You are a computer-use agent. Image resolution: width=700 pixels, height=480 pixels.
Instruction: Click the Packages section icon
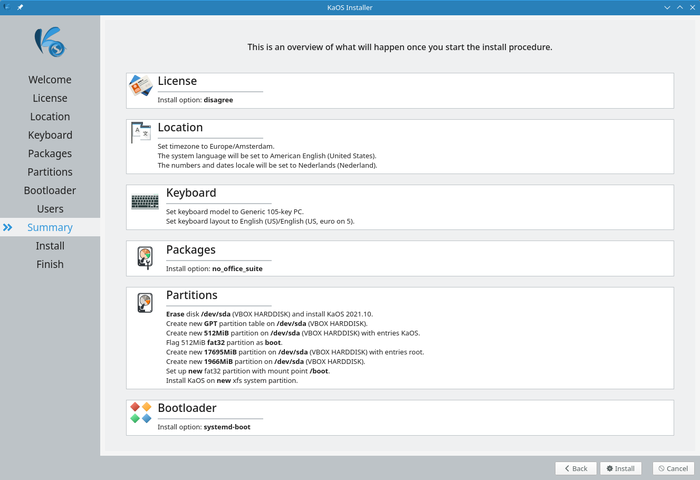pyautogui.click(x=145, y=258)
